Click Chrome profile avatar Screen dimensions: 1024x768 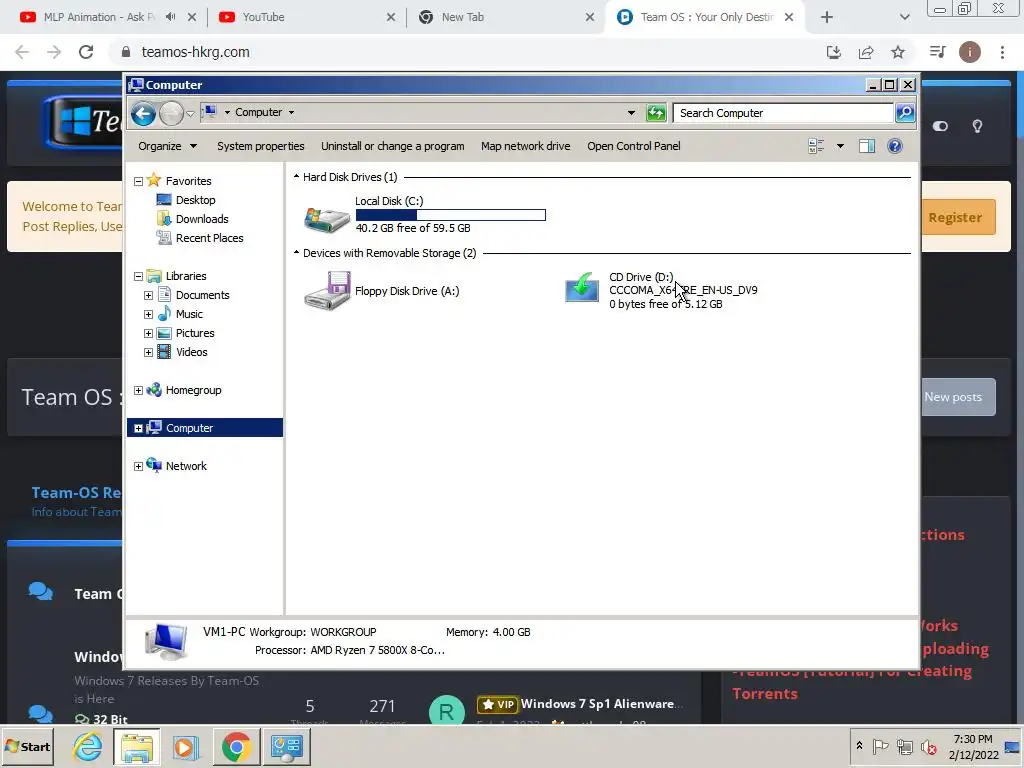[969, 52]
